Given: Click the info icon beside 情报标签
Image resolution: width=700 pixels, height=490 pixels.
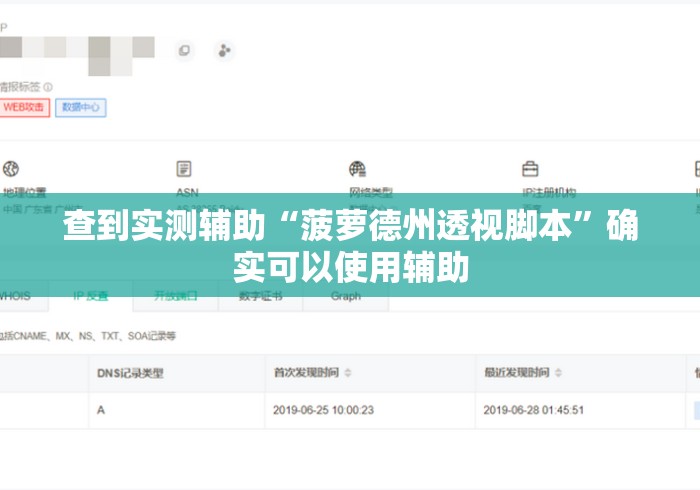Looking at the screenshot, I should [48, 87].
